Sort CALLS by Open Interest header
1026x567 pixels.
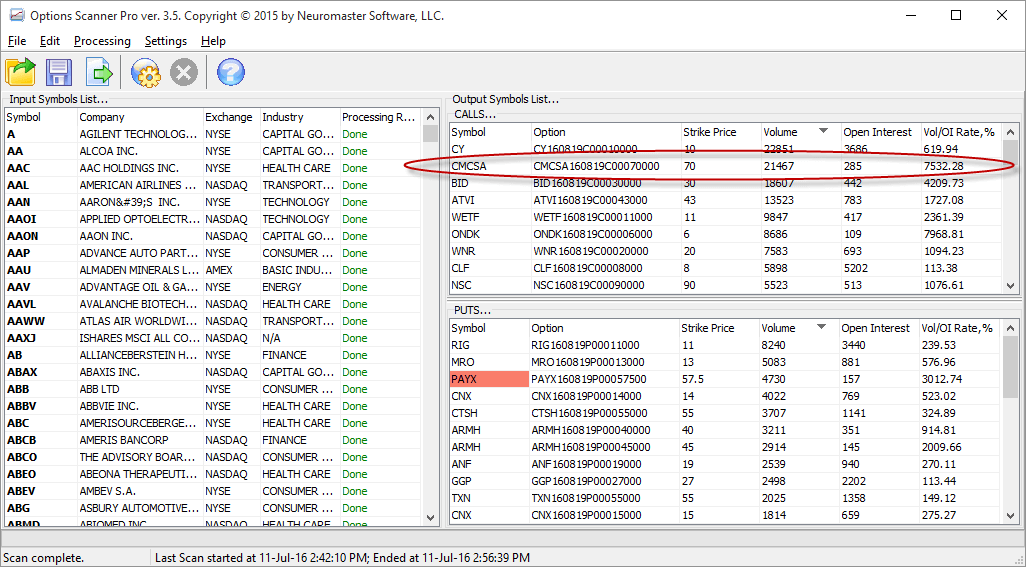coord(880,132)
